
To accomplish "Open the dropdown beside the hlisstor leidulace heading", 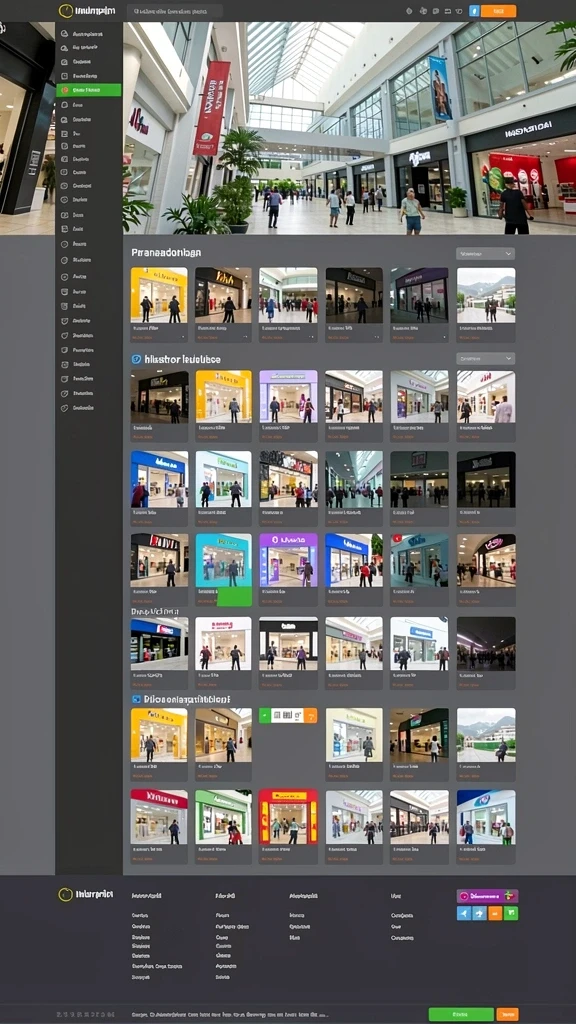I will (485, 359).
